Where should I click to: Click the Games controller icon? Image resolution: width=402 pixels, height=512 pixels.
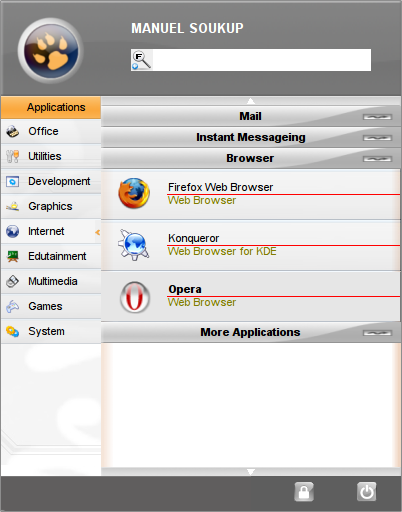pos(13,306)
